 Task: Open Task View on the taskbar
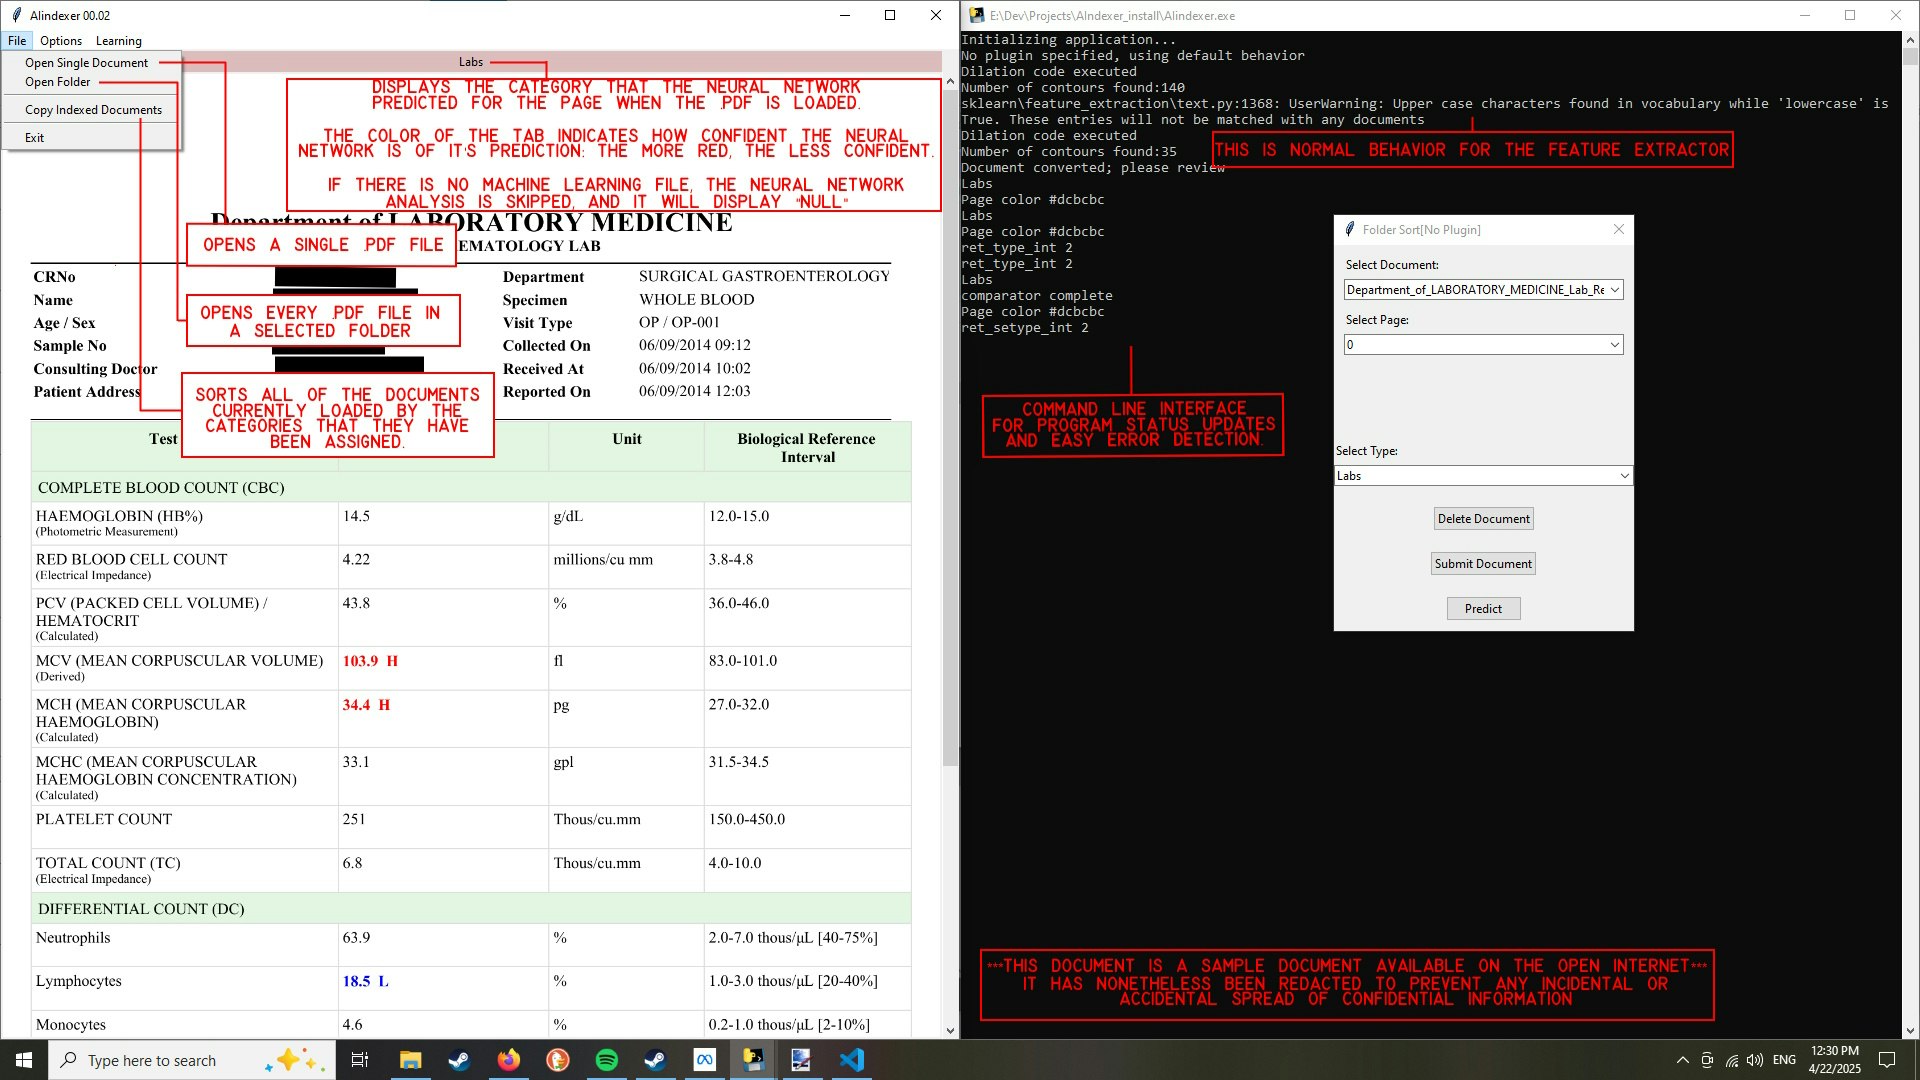360,1060
